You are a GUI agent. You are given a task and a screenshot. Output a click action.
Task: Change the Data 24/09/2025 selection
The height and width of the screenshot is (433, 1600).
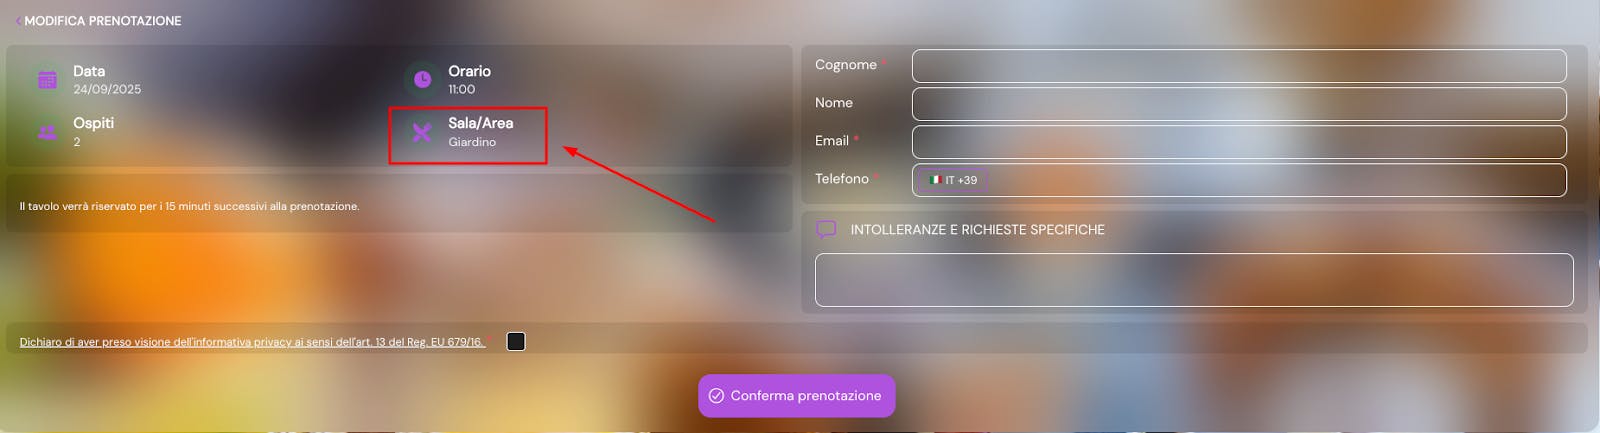(x=90, y=80)
